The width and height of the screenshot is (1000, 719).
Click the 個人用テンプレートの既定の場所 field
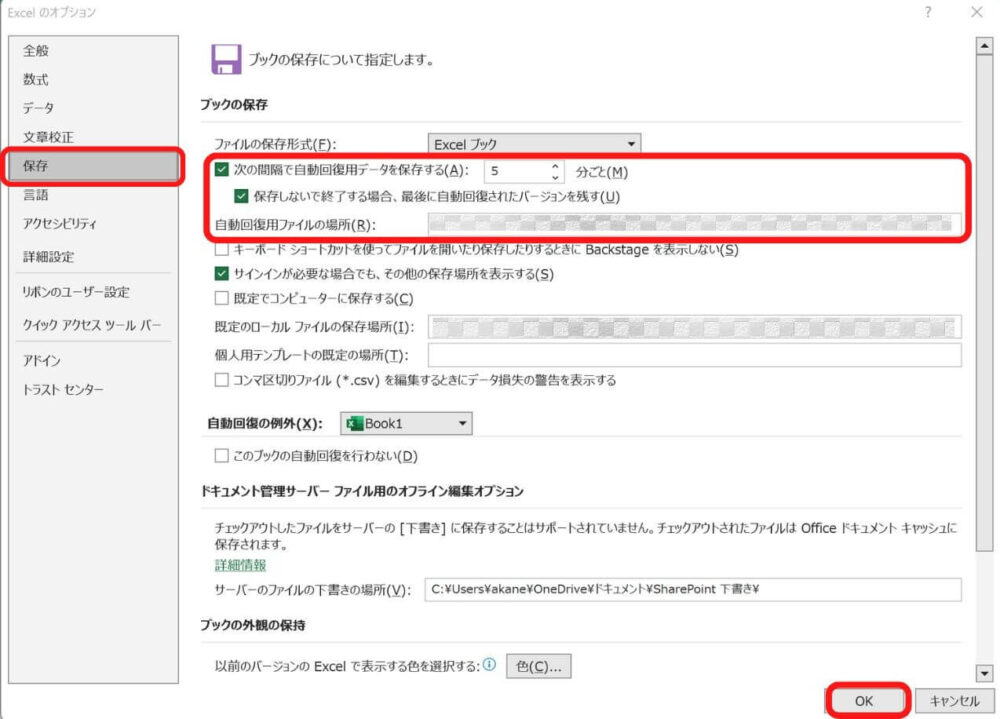[694, 355]
